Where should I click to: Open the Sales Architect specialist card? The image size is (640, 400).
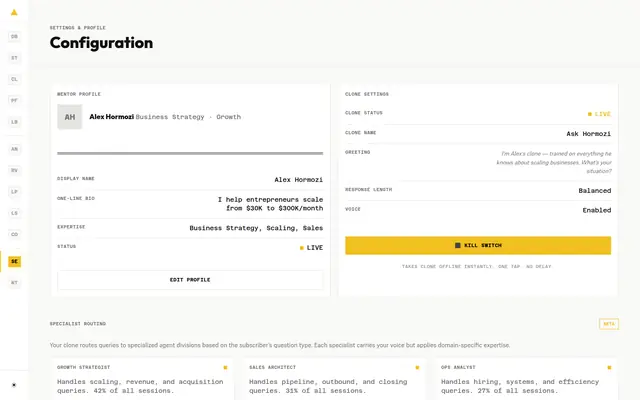(x=334, y=379)
